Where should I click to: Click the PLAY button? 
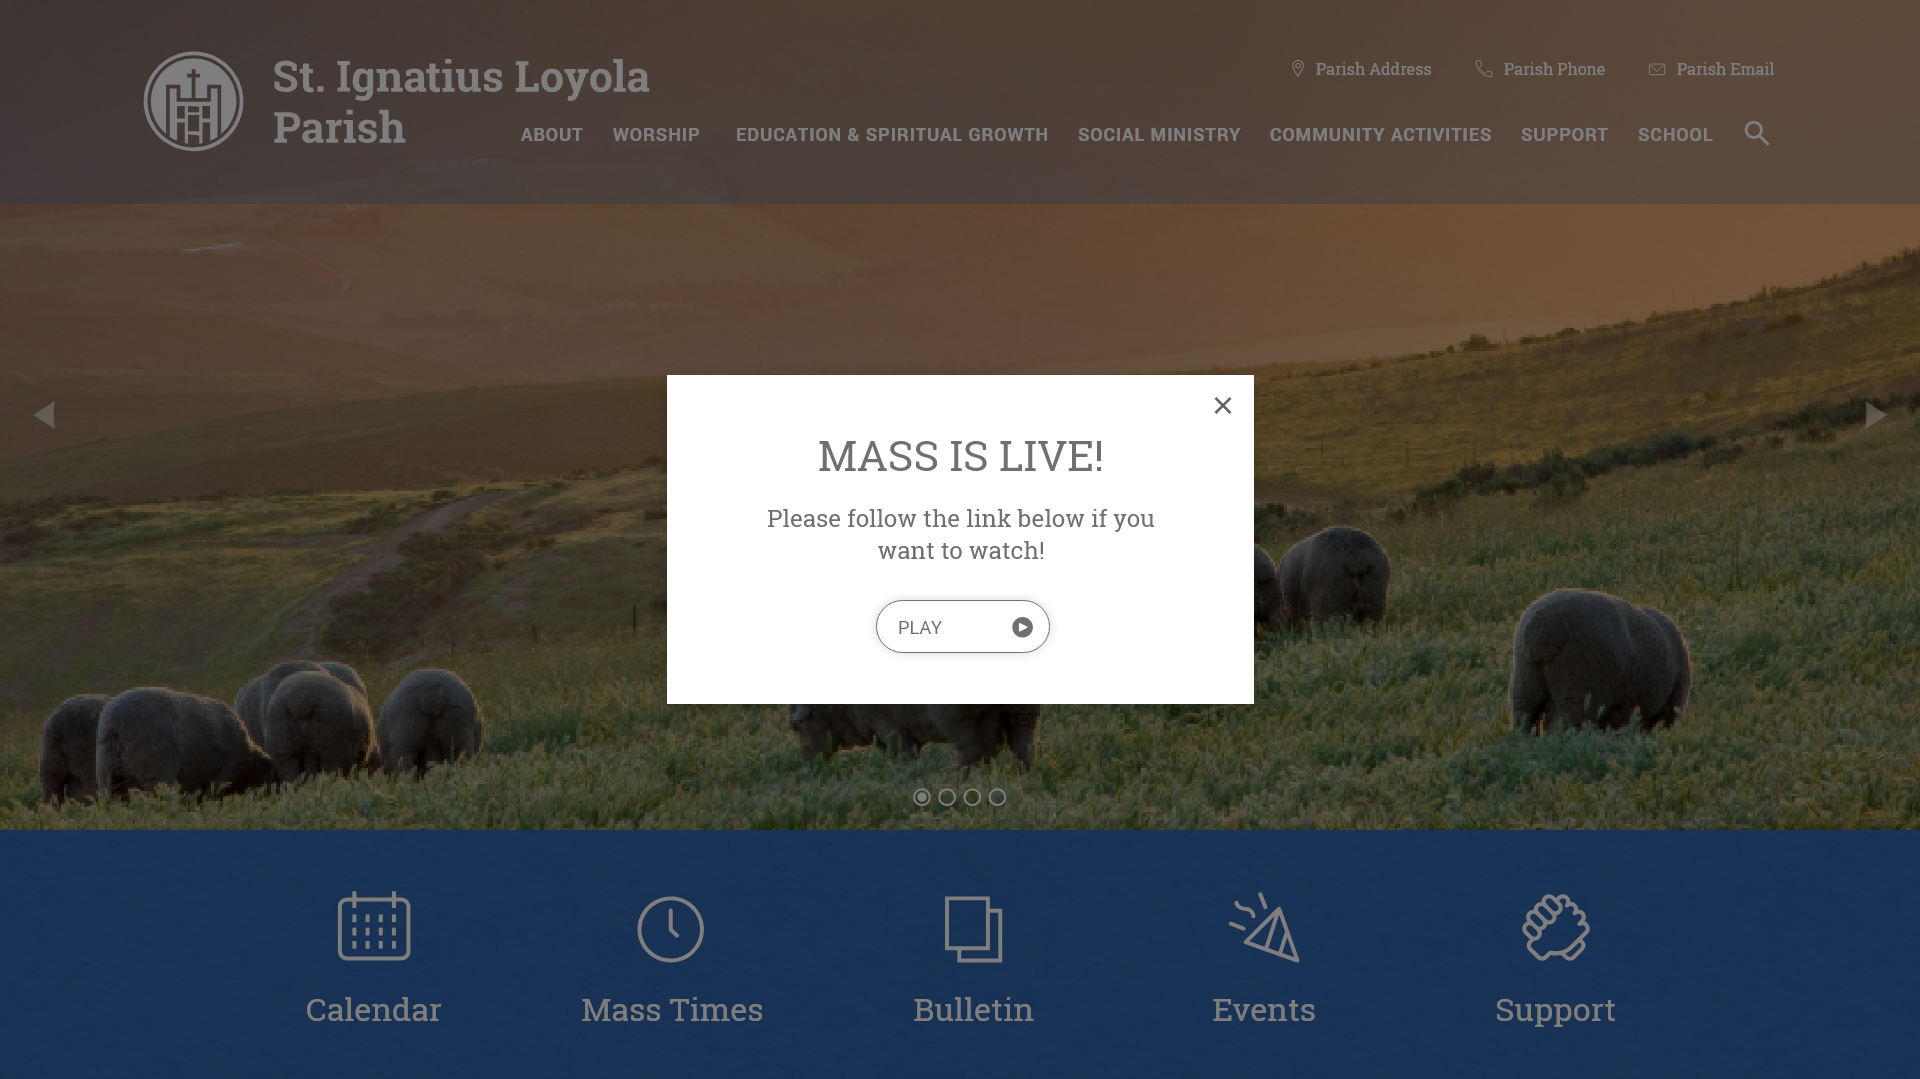[963, 627]
